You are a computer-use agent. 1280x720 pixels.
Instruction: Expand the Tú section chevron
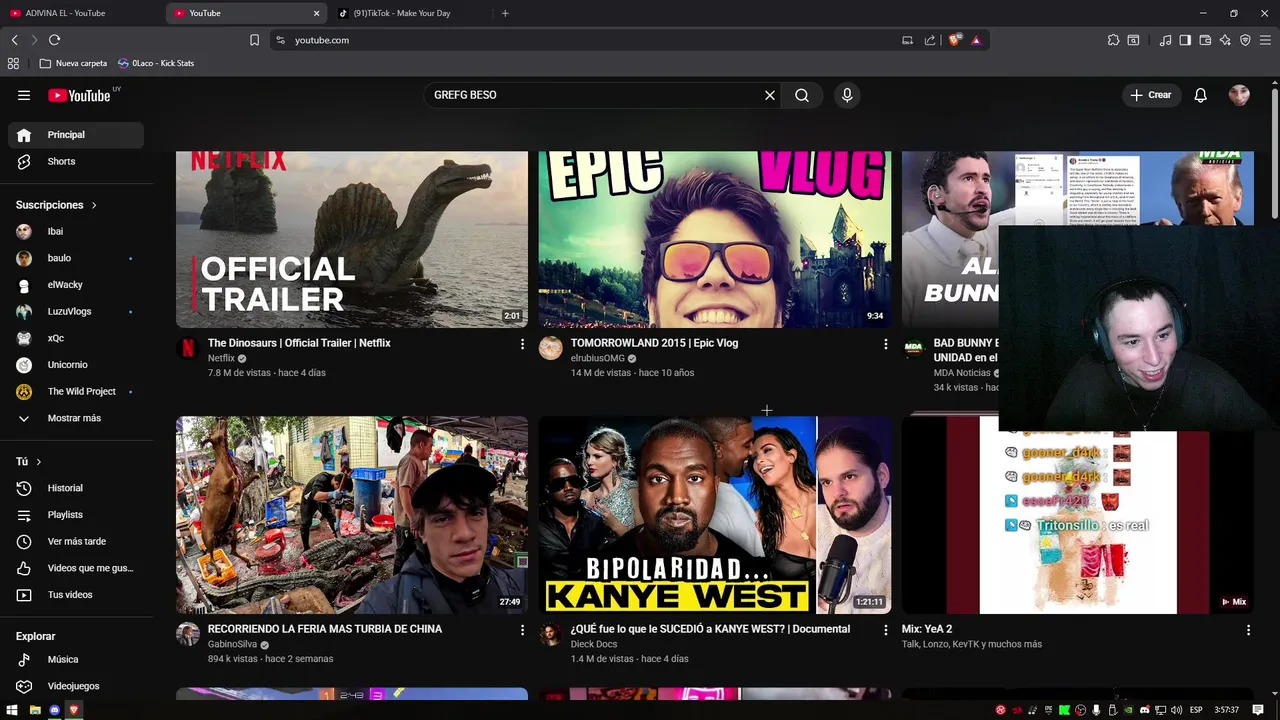pyautogui.click(x=38, y=462)
